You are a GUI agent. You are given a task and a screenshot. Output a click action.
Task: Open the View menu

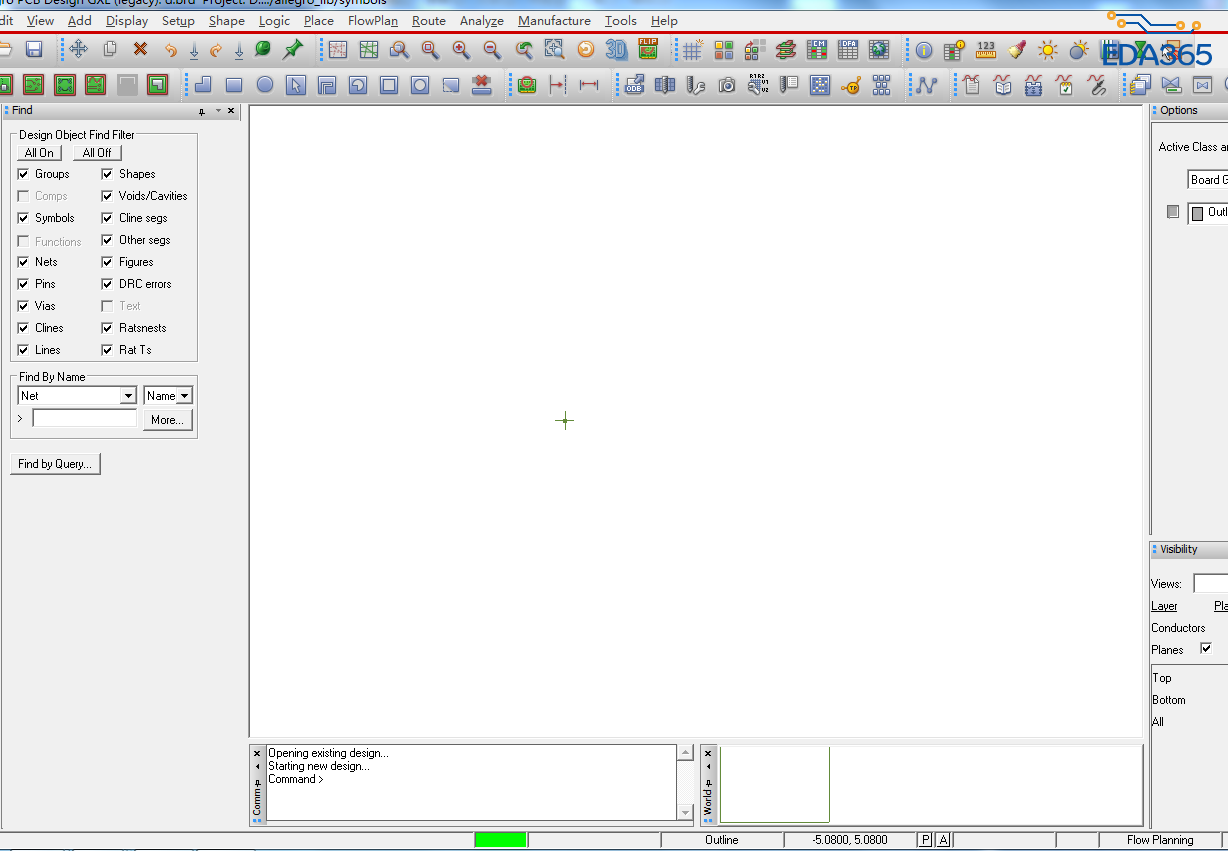click(x=41, y=20)
